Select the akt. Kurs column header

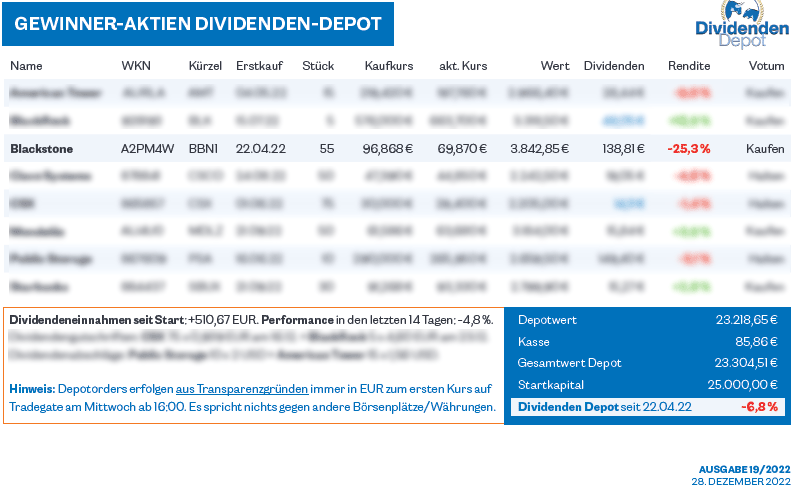coord(463,66)
